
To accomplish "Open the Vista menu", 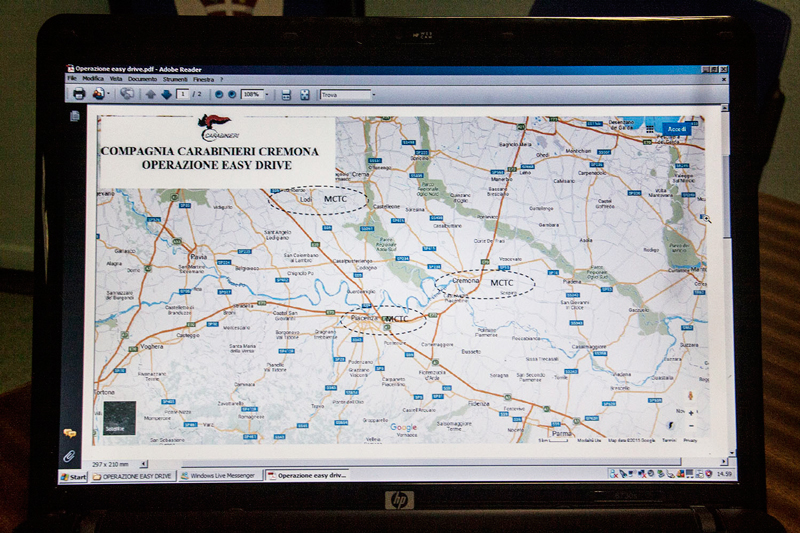I will (x=116, y=79).
